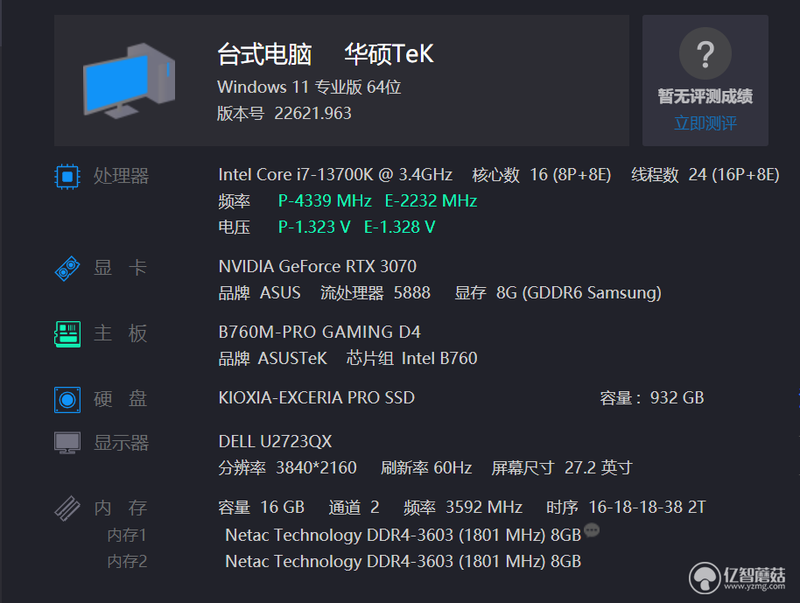Click the 台式电脑 title text
The height and width of the screenshot is (603, 800).
(265, 54)
